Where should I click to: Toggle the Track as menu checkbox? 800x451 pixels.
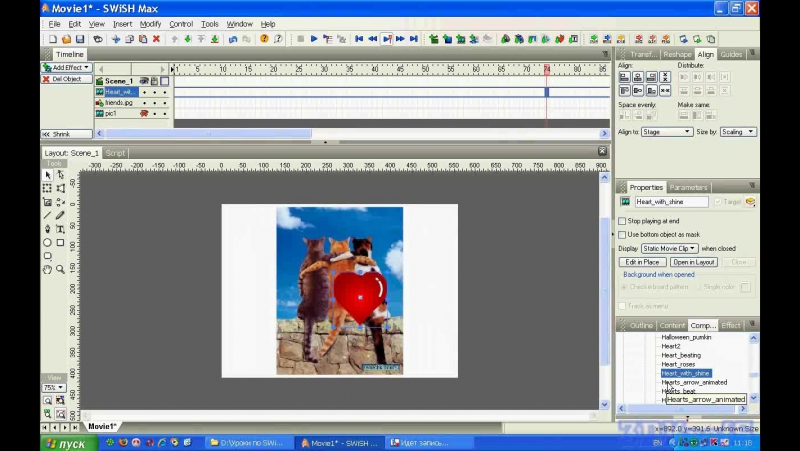(x=622, y=306)
